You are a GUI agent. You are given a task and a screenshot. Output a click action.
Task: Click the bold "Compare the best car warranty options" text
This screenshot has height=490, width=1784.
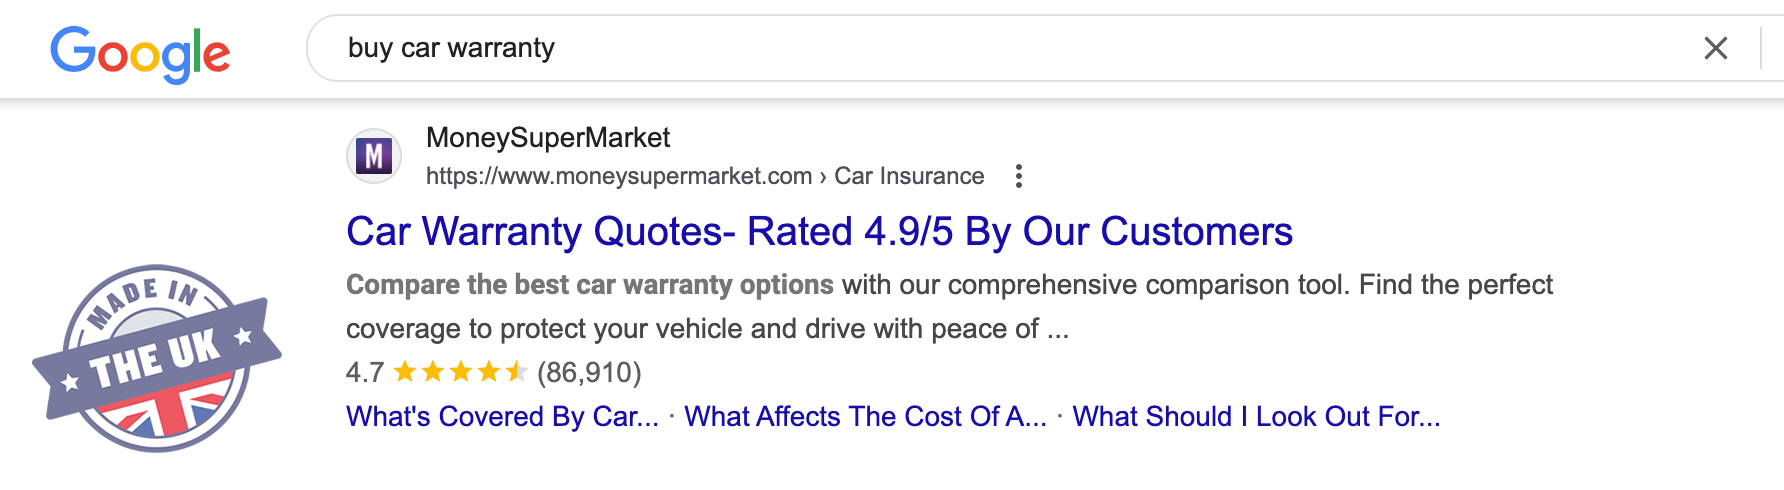(x=589, y=285)
